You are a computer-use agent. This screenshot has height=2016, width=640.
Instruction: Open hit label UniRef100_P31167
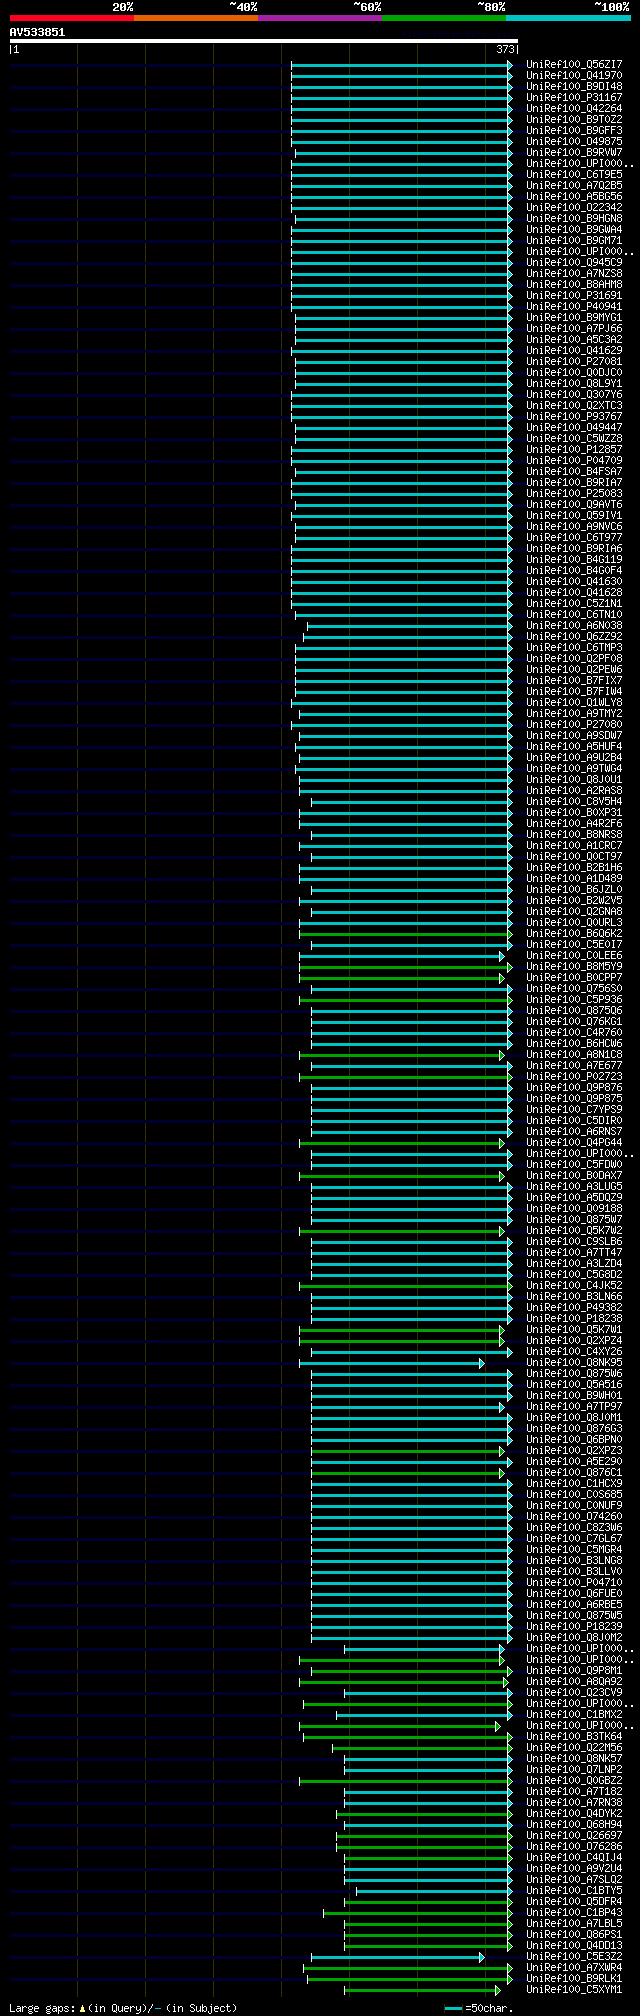click(574, 97)
